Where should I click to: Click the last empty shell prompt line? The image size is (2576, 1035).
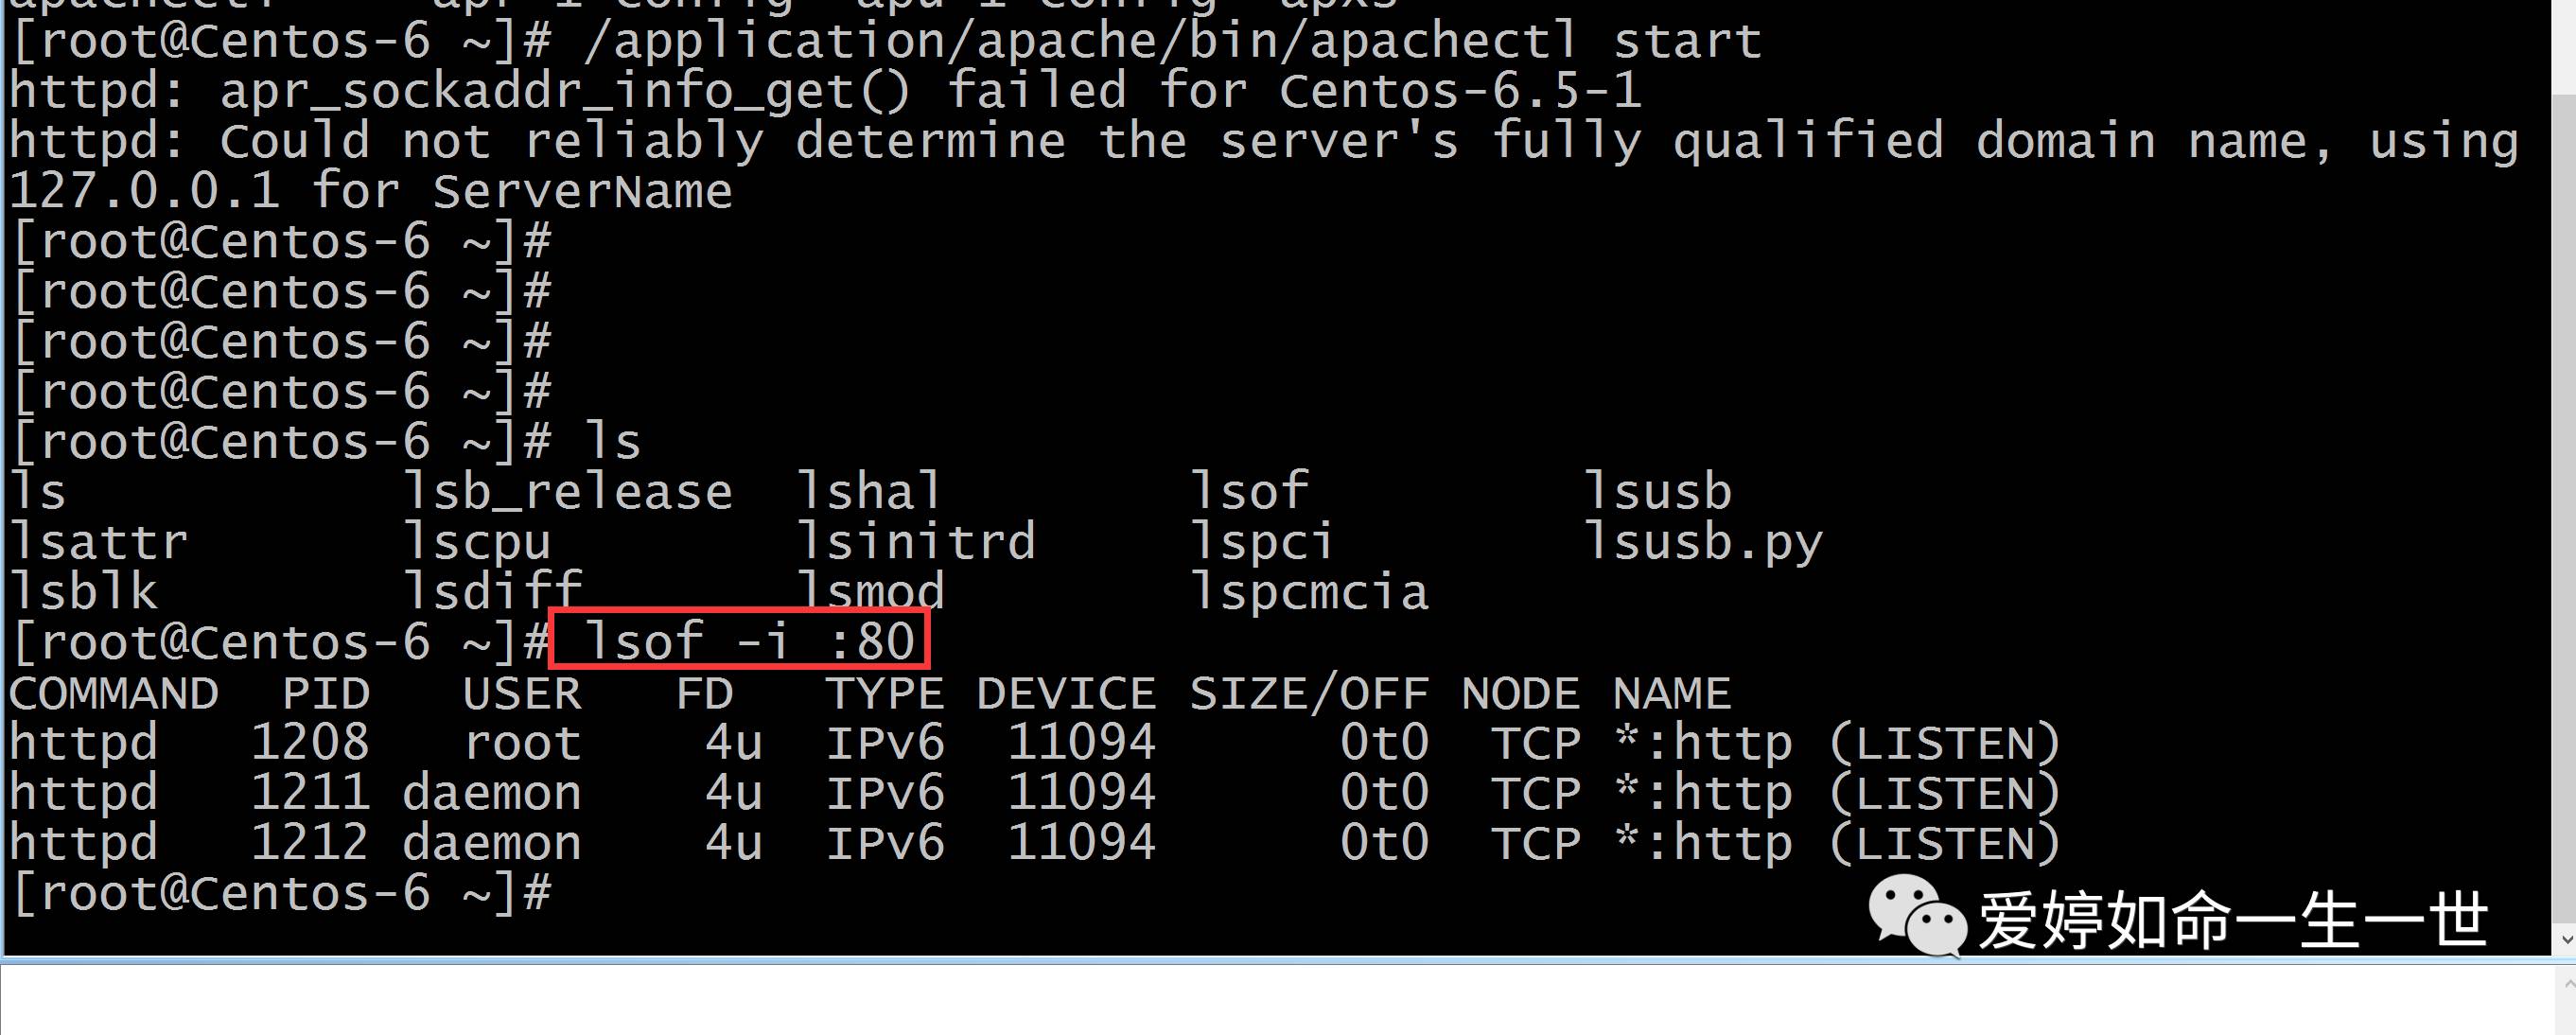pos(282,893)
